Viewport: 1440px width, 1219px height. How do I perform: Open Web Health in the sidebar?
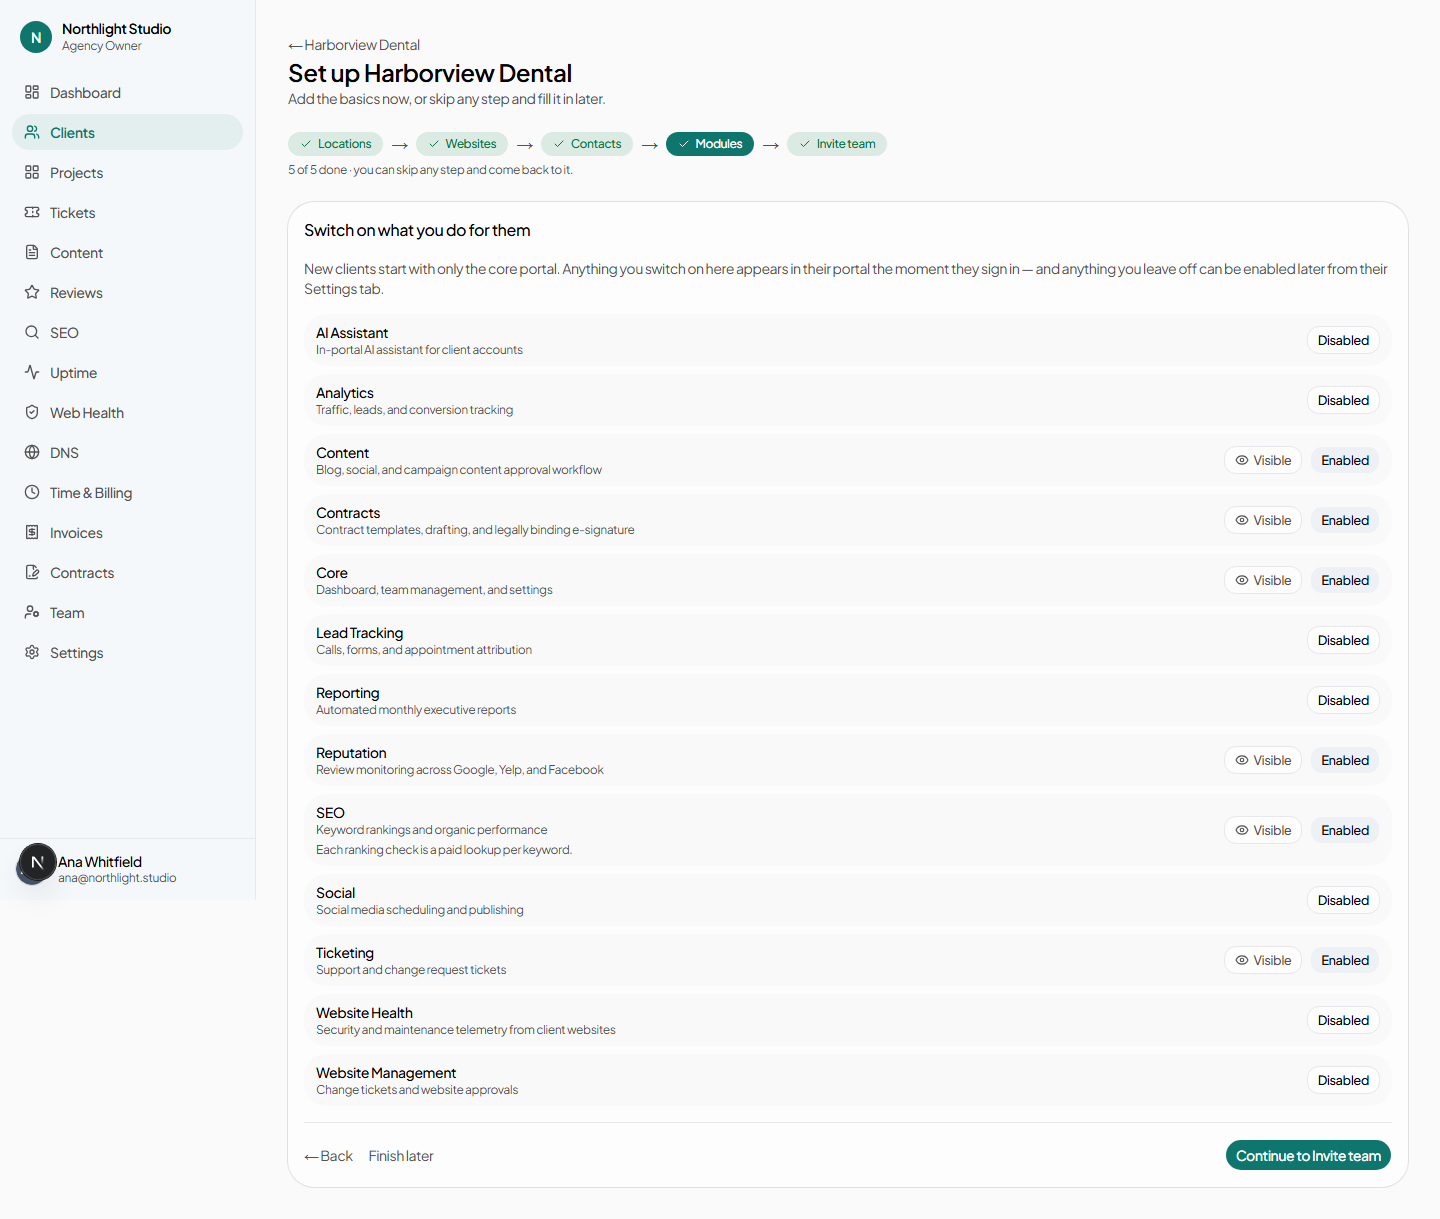pyautogui.click(x=127, y=412)
